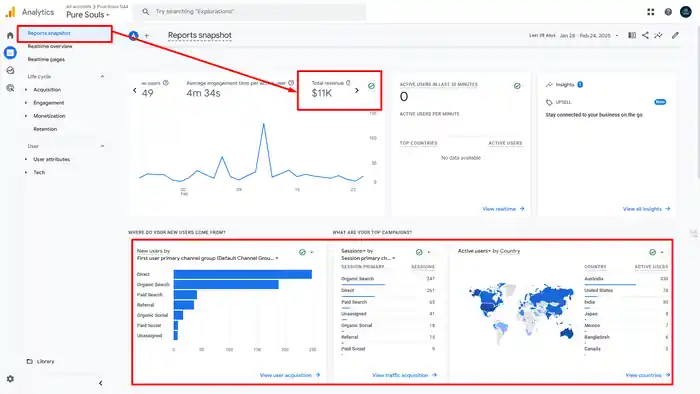Open the Insights sparkline icon in header

(x=658, y=35)
